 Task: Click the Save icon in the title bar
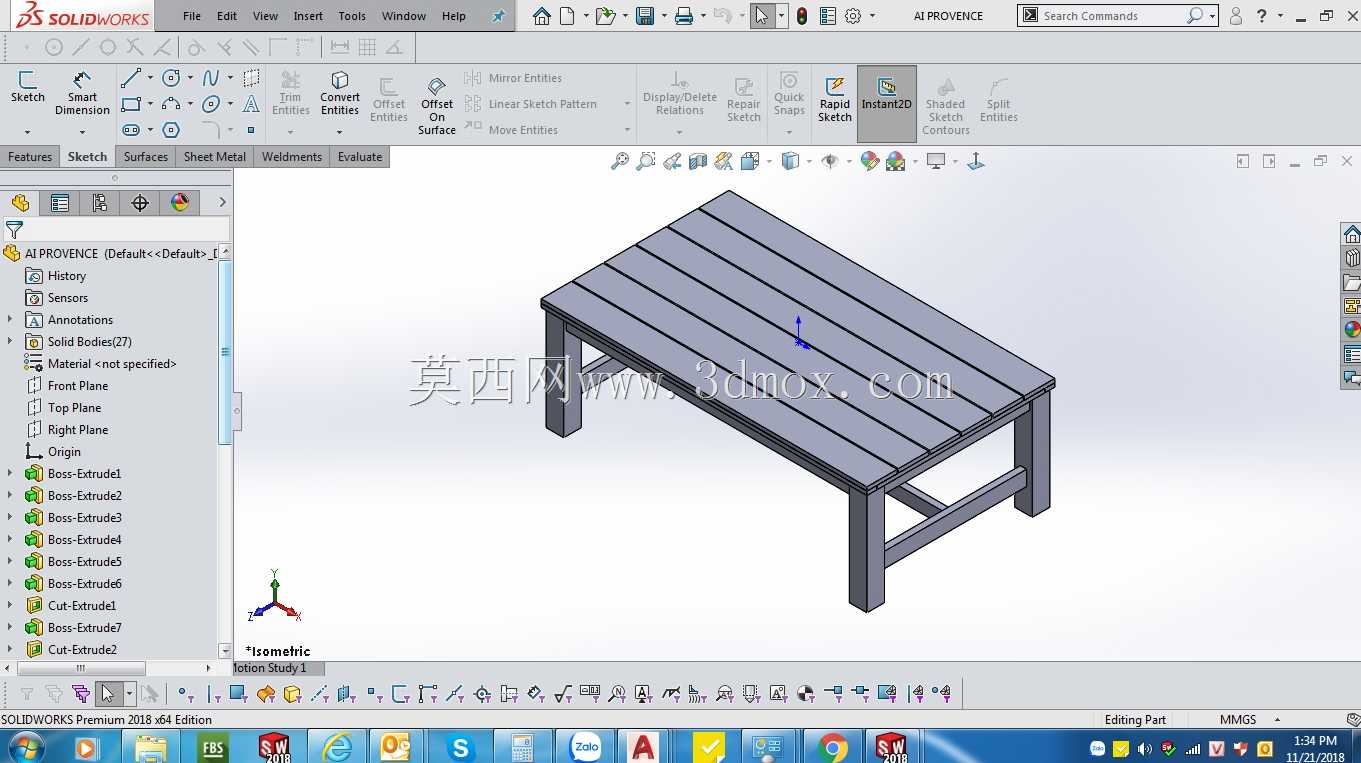(645, 16)
